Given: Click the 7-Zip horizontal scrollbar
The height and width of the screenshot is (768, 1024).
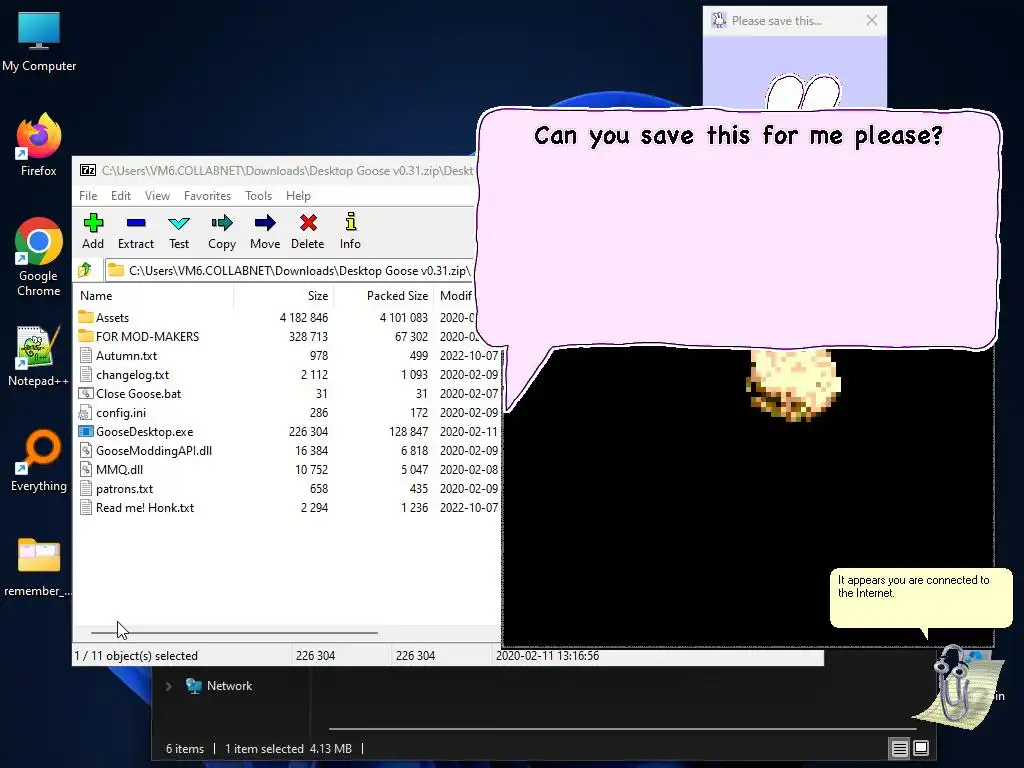Looking at the screenshot, I should [x=234, y=633].
